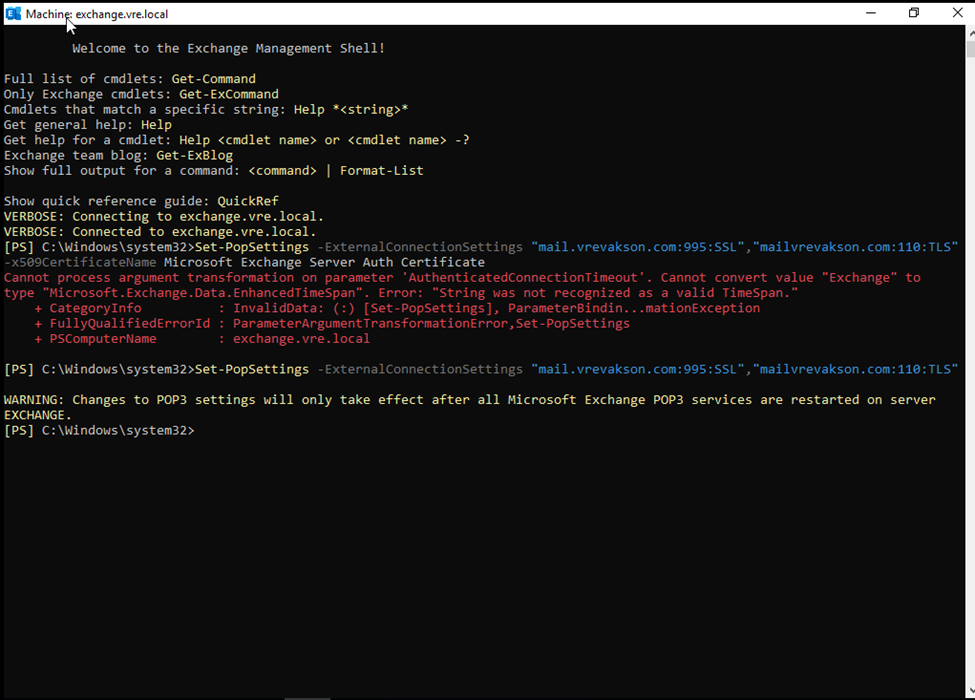Click the welcome message line
The width and height of the screenshot is (975, 700).
pyautogui.click(x=228, y=48)
